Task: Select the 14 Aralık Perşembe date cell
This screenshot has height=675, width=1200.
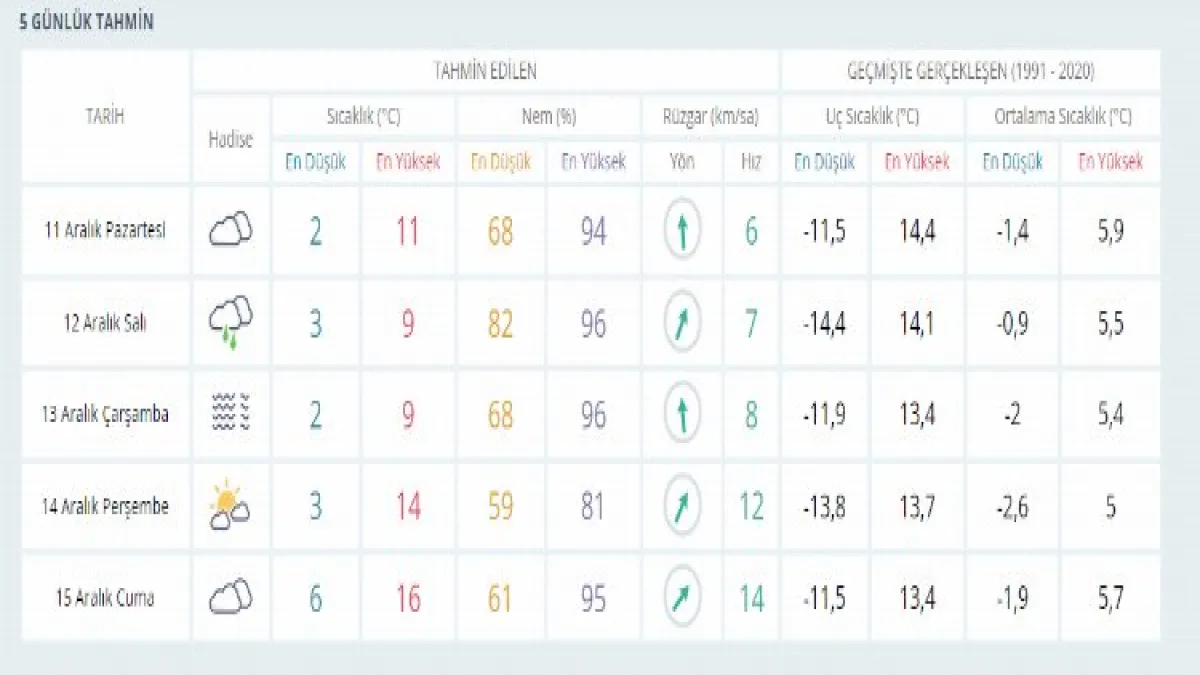Action: pos(105,506)
